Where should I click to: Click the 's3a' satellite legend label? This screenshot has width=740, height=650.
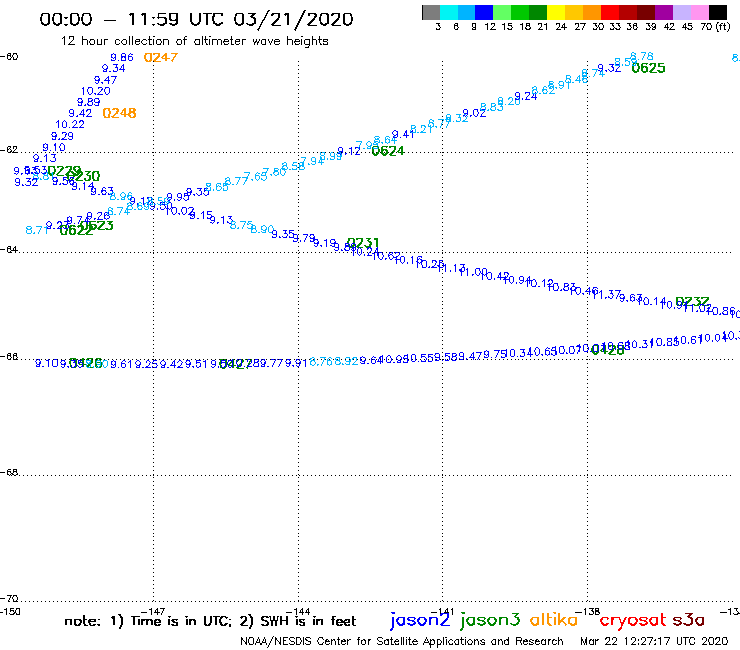(x=689, y=620)
